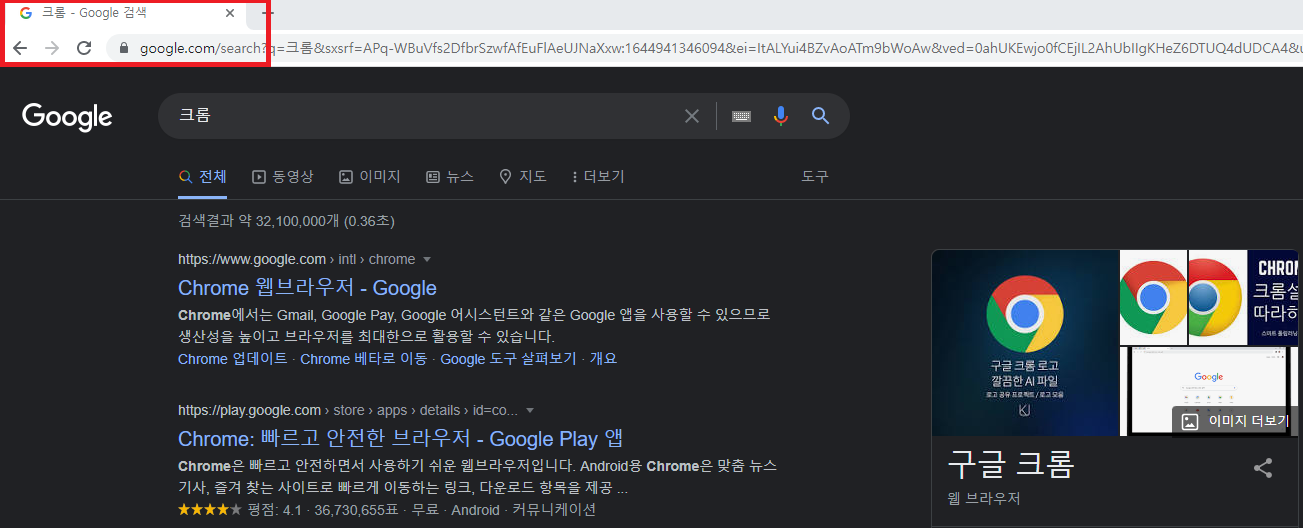Click the magnifier search button
The height and width of the screenshot is (528, 1303).
(821, 116)
